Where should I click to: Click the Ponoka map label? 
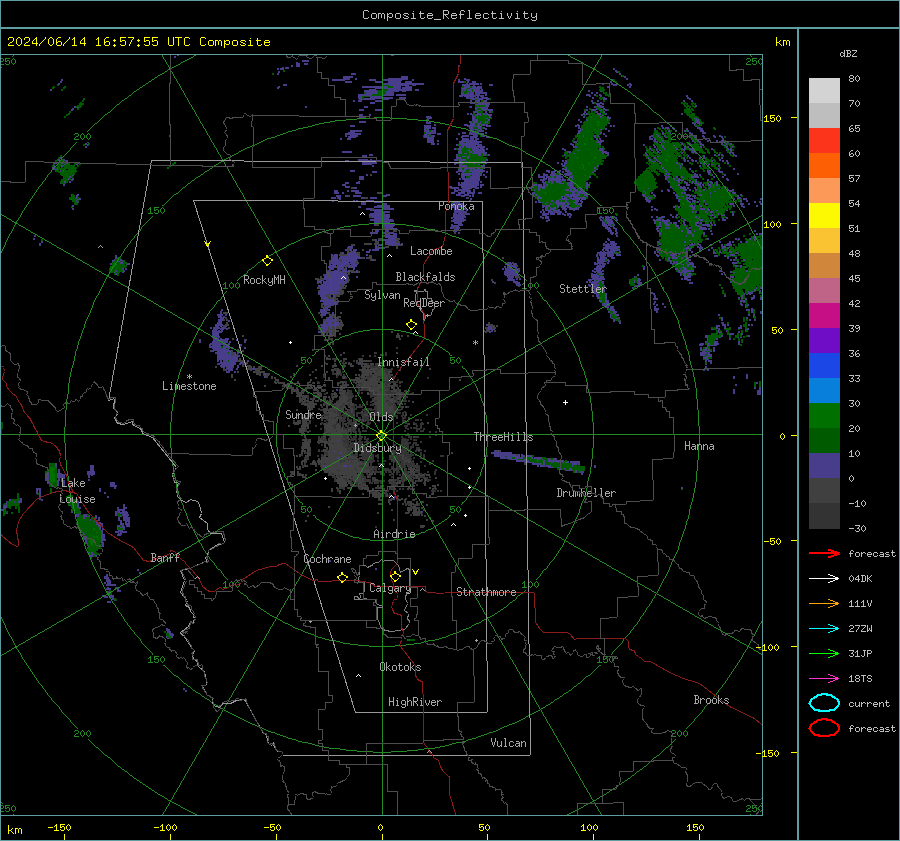point(456,206)
